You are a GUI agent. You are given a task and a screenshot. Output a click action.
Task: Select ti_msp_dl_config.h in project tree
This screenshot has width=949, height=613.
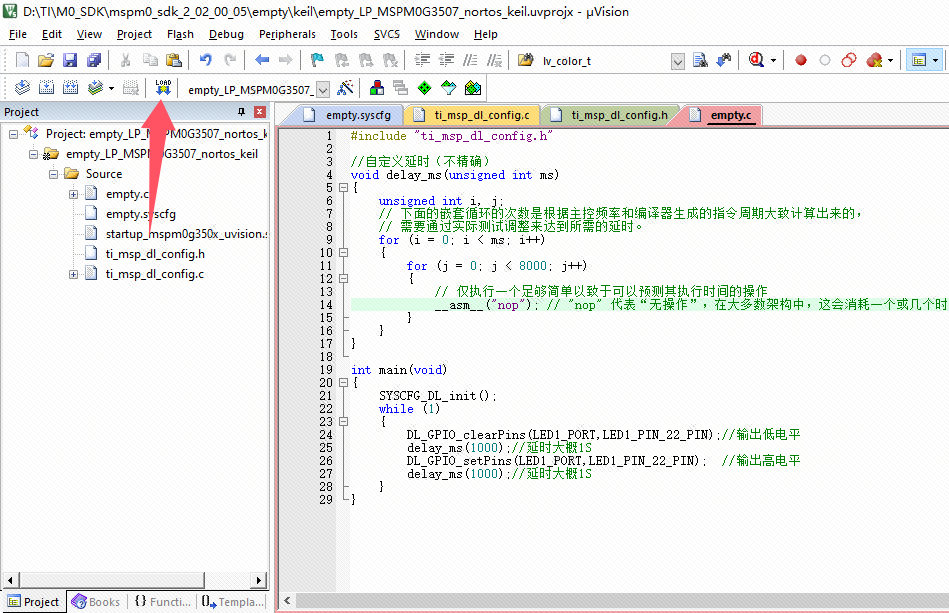[155, 254]
